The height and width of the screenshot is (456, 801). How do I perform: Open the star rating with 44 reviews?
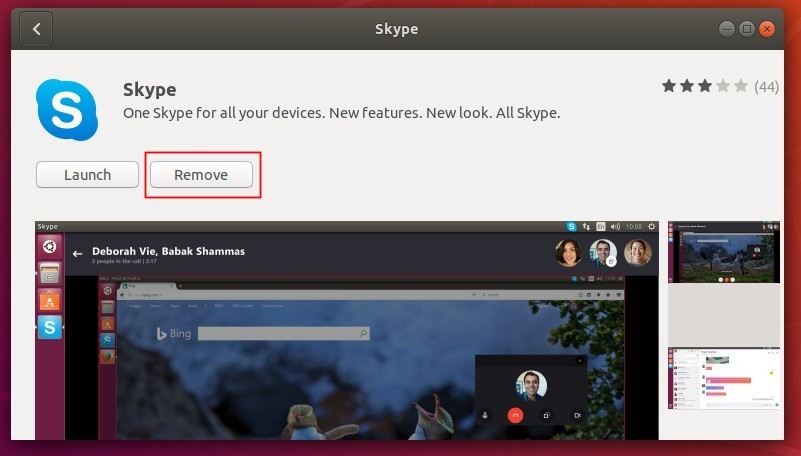point(720,86)
